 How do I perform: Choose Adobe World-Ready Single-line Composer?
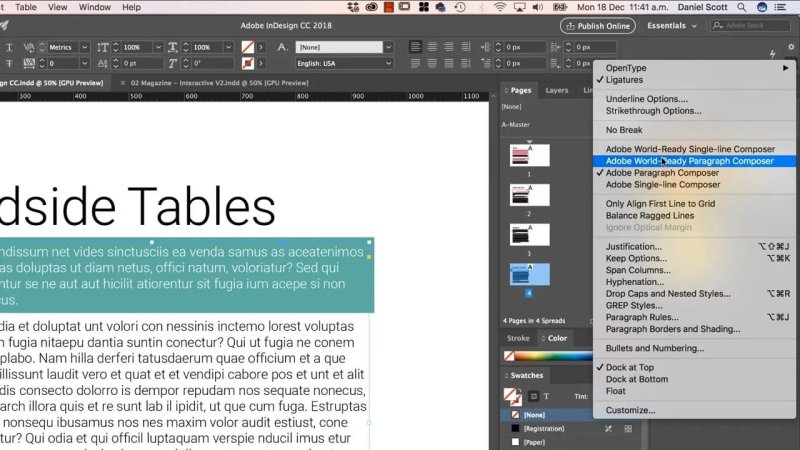click(694, 149)
